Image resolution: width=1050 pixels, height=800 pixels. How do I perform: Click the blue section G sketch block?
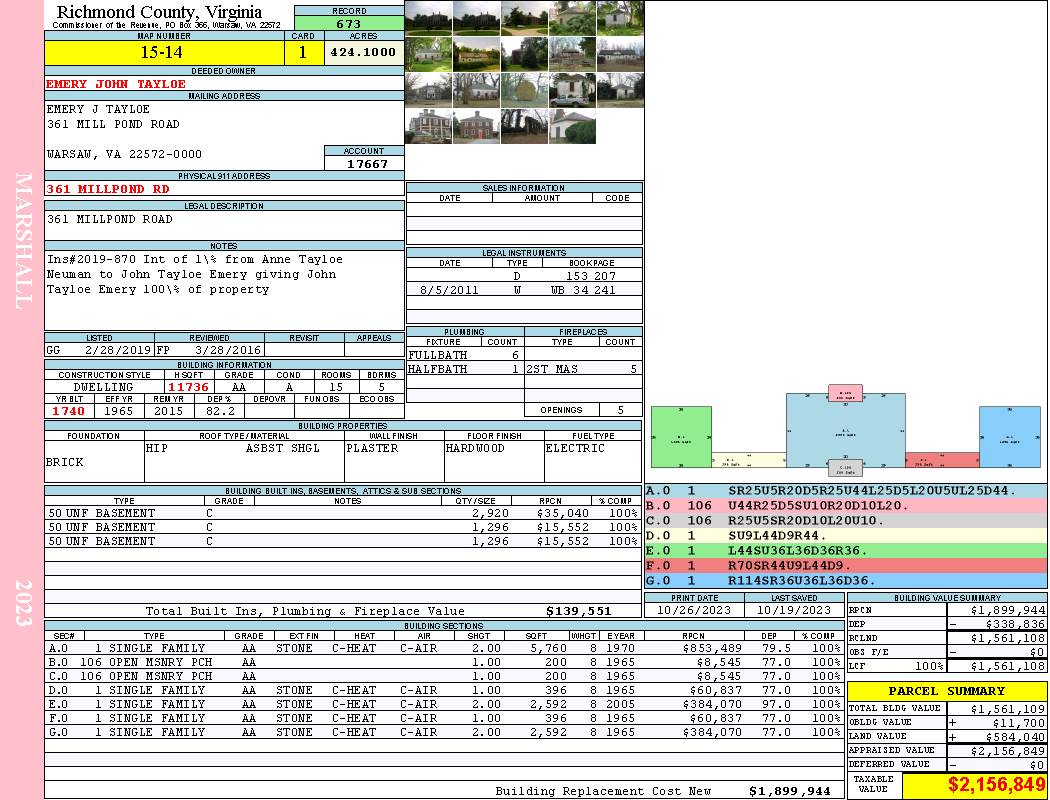[1009, 437]
